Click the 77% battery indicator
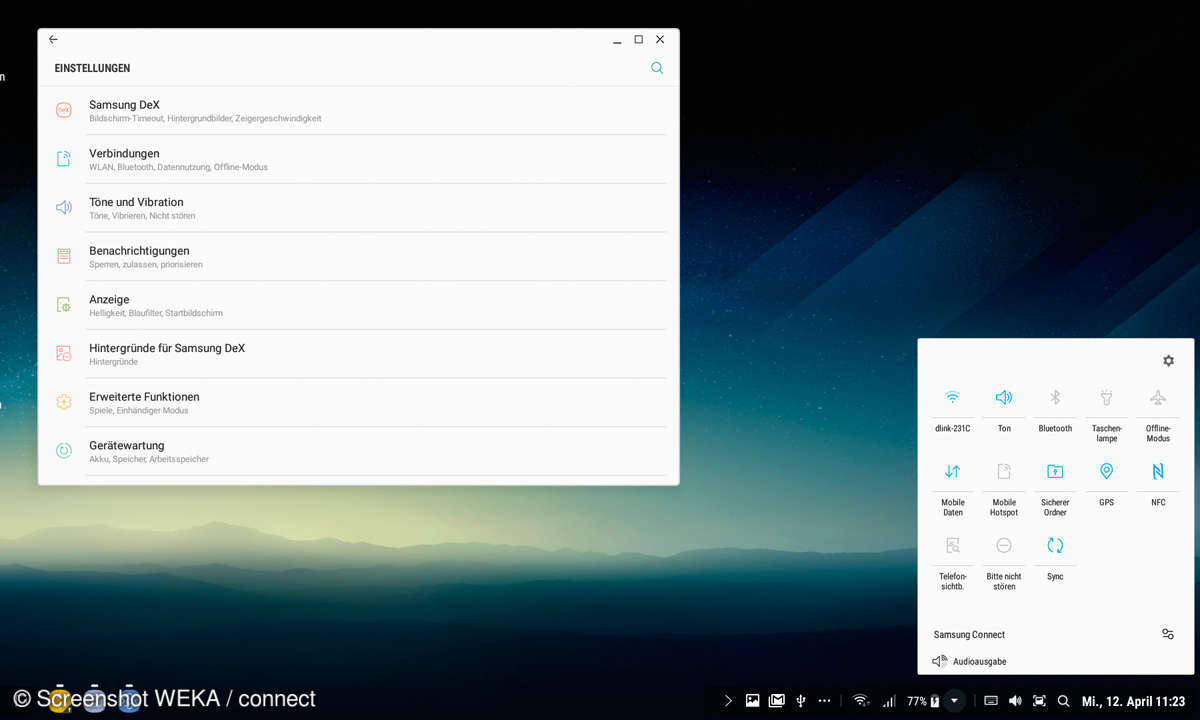The image size is (1200, 720). [923, 701]
